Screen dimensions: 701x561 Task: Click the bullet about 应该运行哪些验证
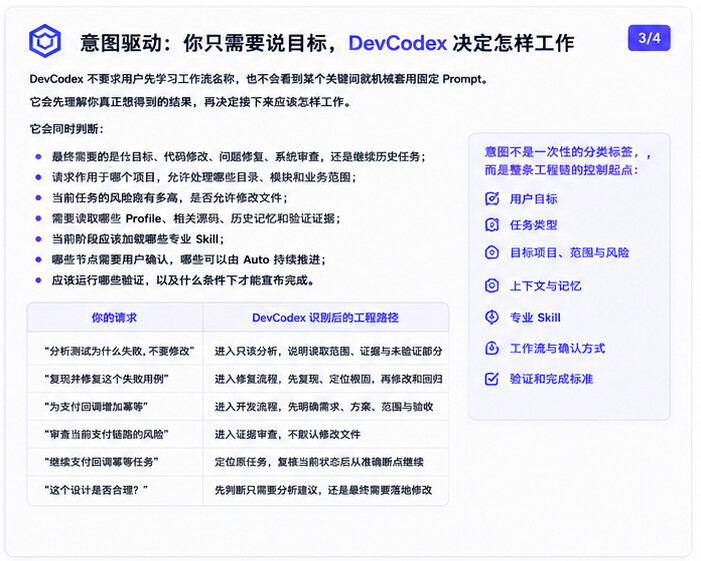tap(183, 280)
